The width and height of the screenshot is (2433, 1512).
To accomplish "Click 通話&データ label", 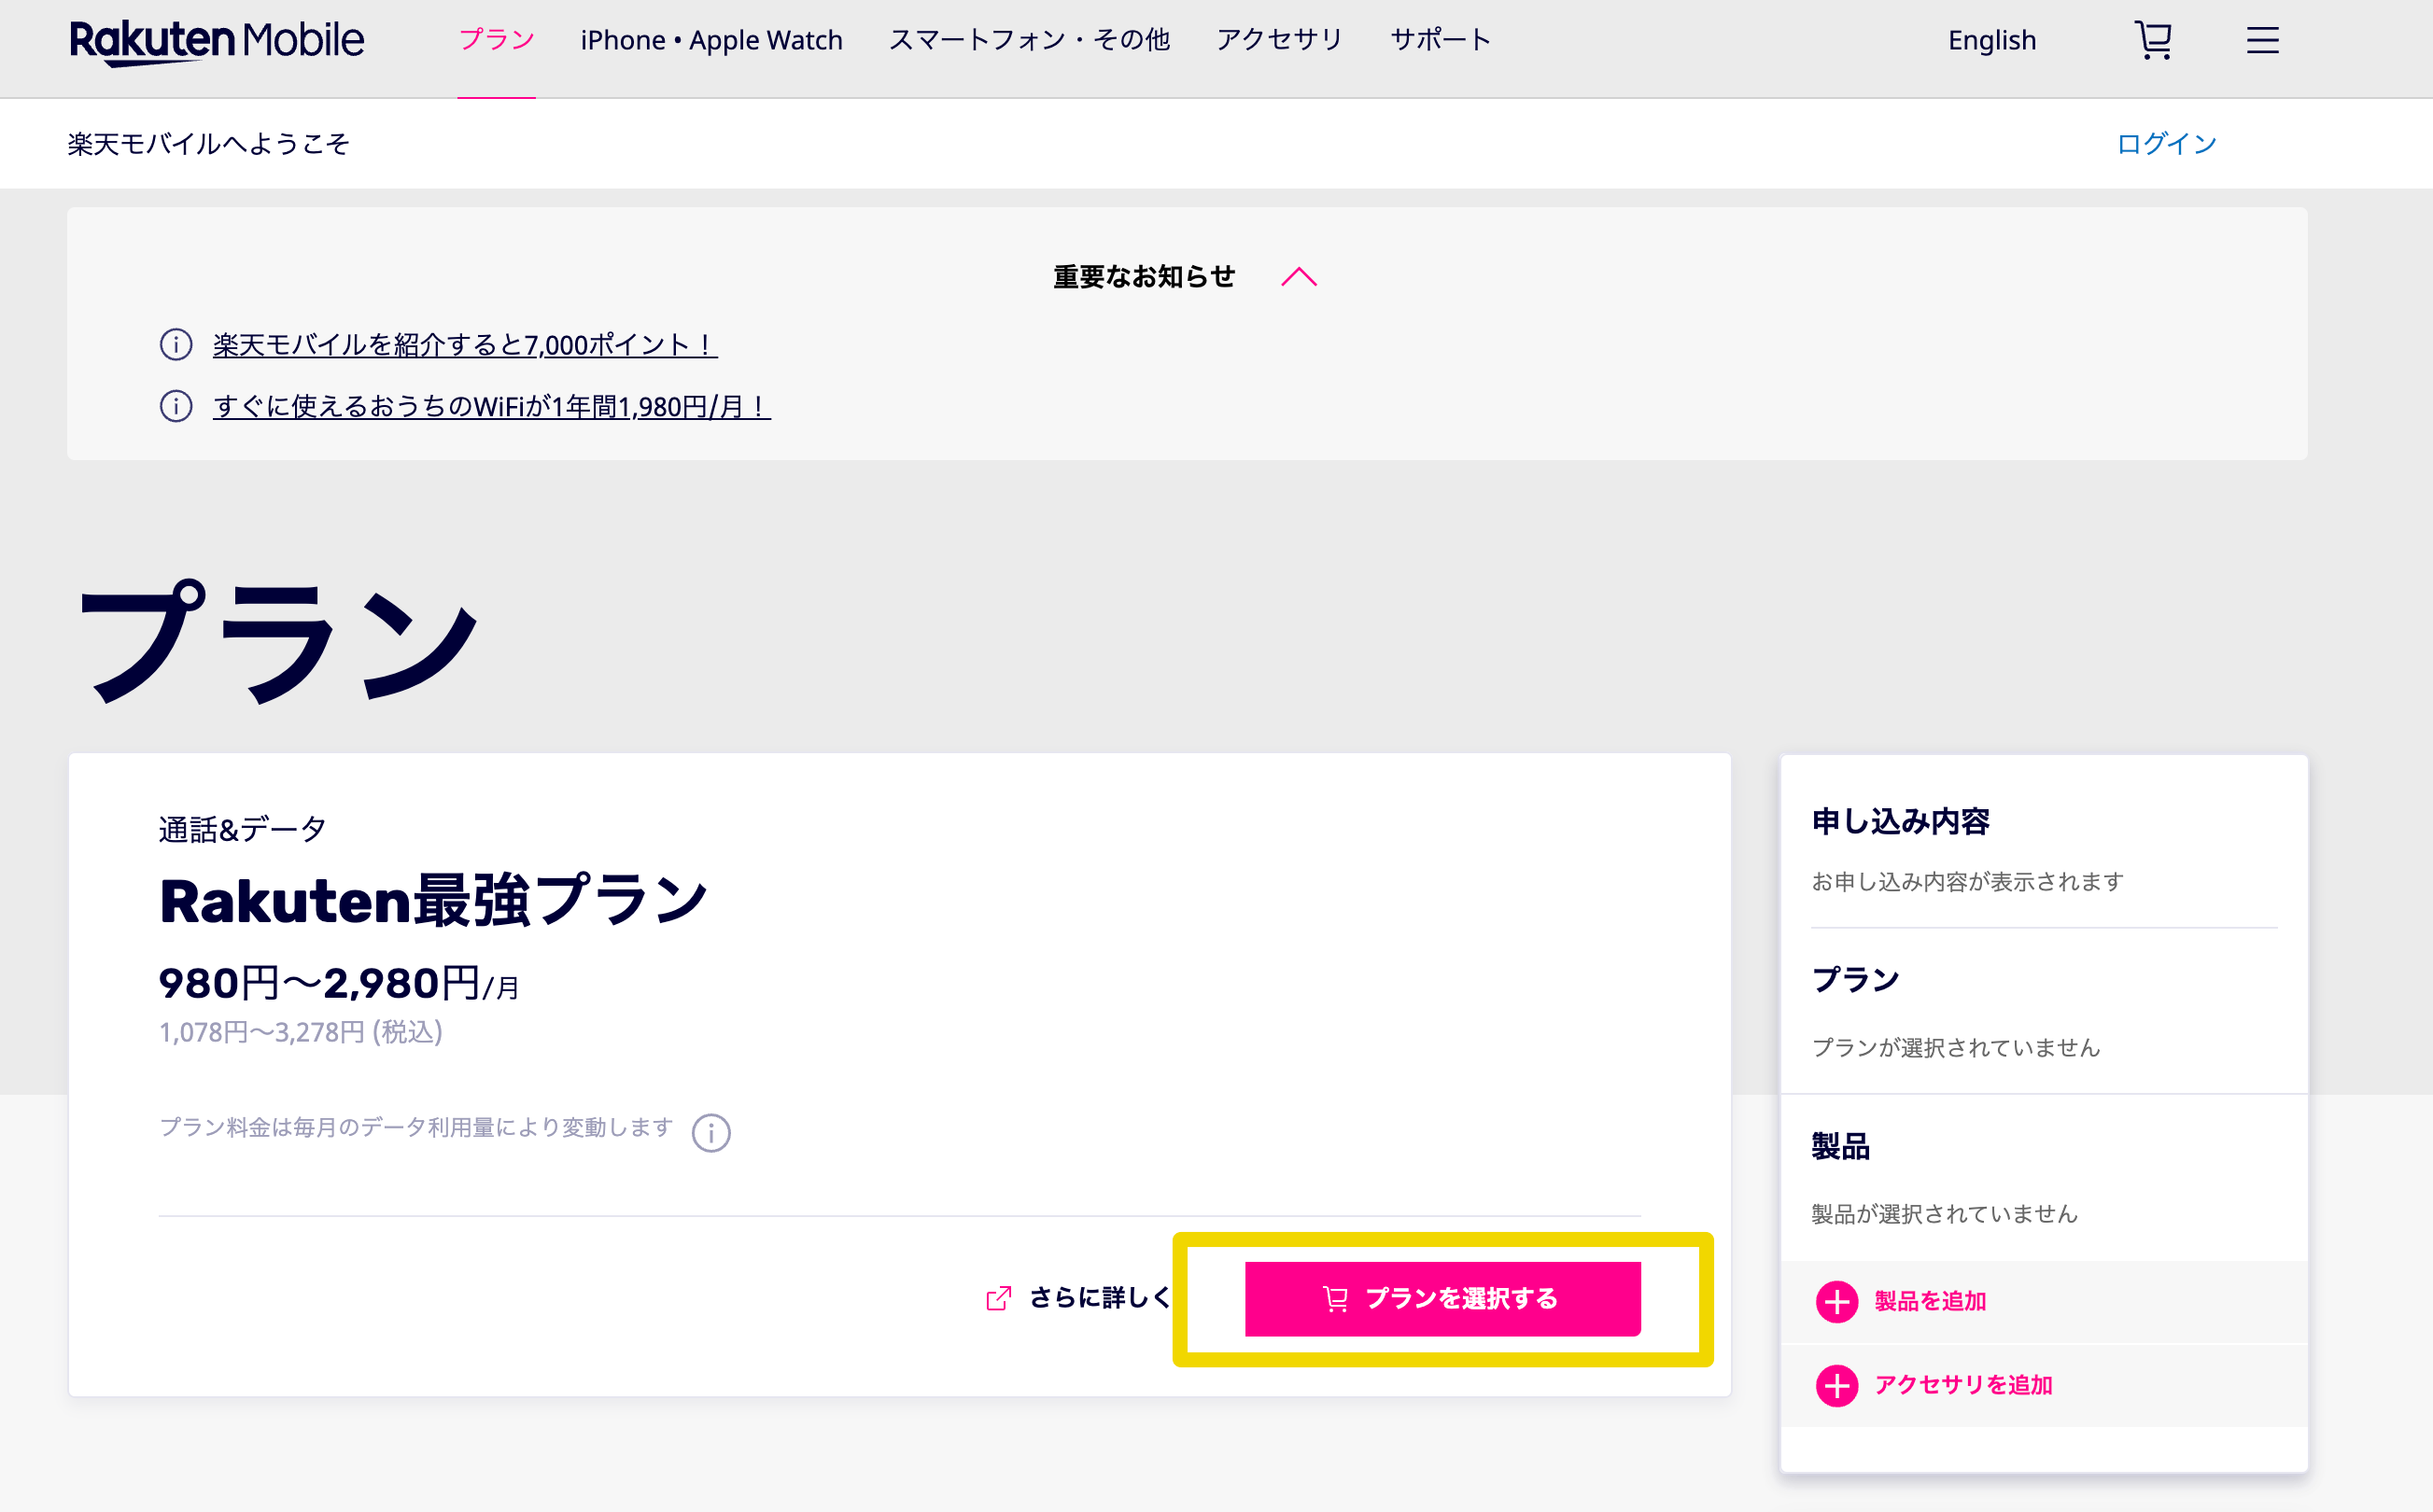I will [243, 829].
